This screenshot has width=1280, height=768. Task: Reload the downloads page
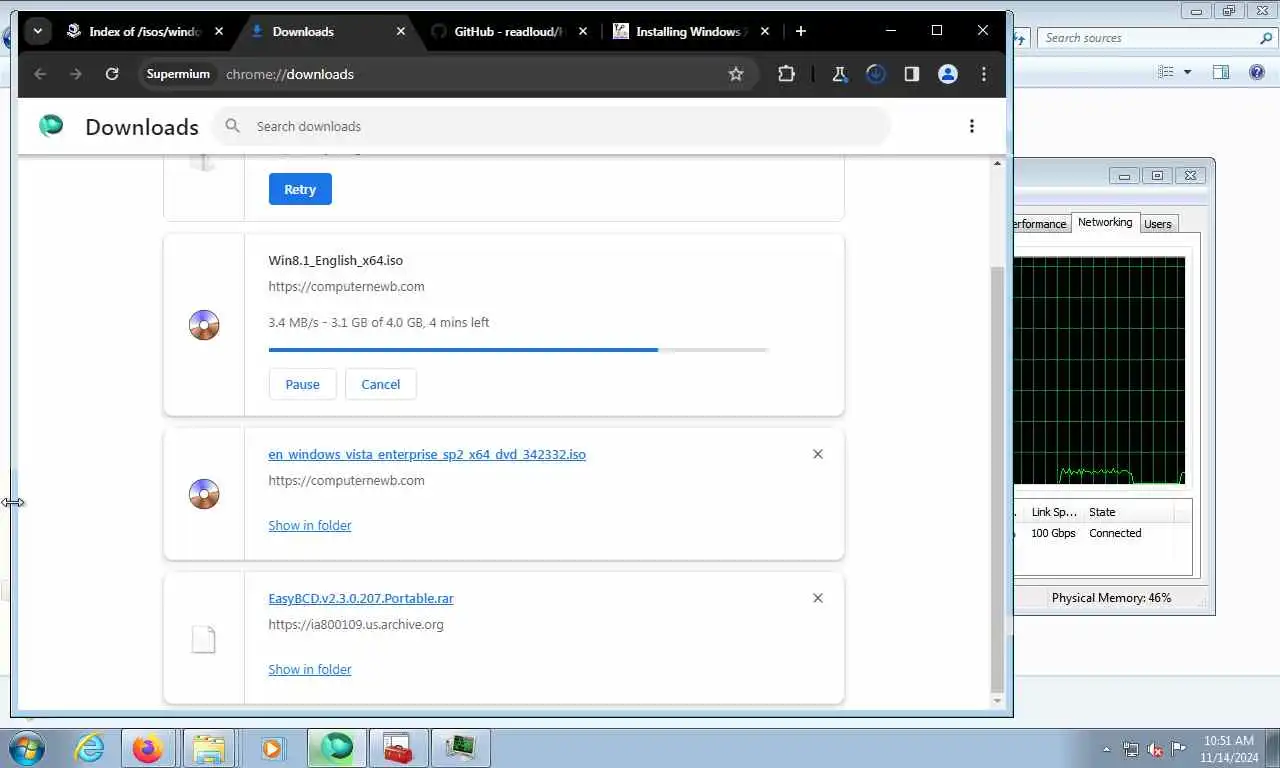coord(112,74)
